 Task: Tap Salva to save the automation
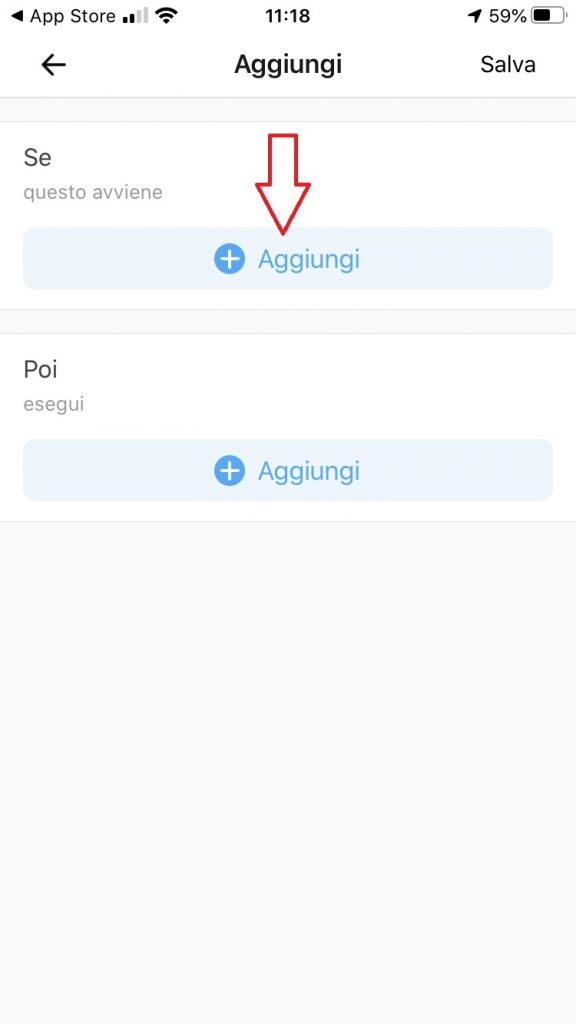click(507, 65)
